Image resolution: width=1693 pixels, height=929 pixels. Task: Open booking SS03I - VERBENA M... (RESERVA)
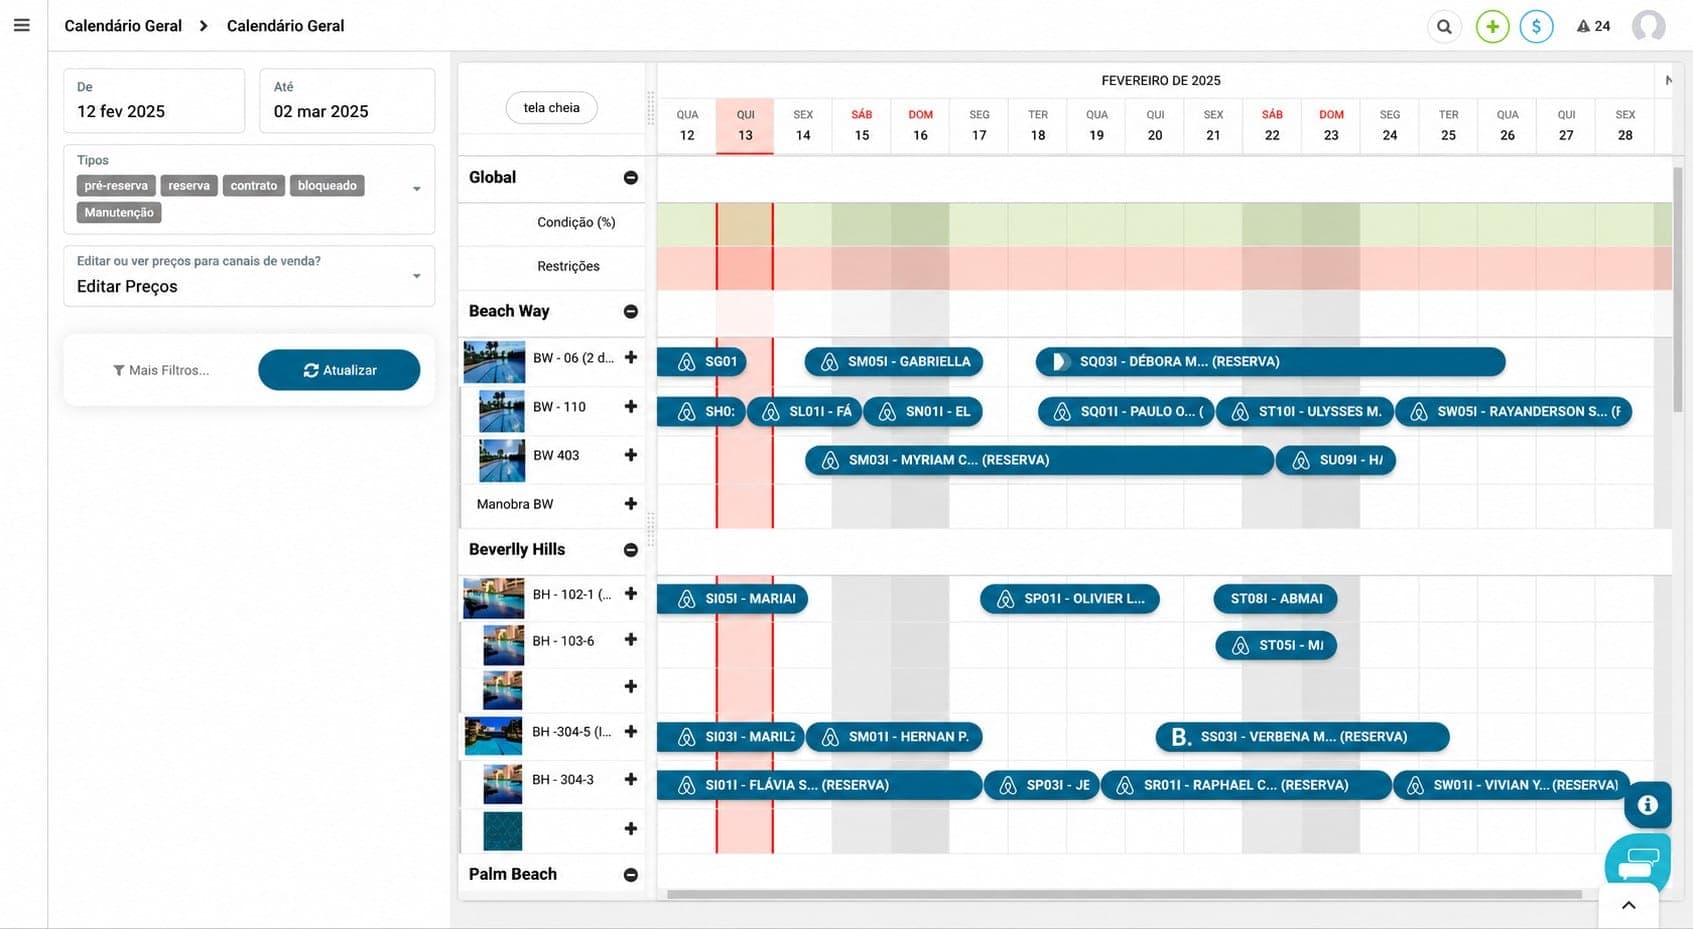pos(1303,737)
